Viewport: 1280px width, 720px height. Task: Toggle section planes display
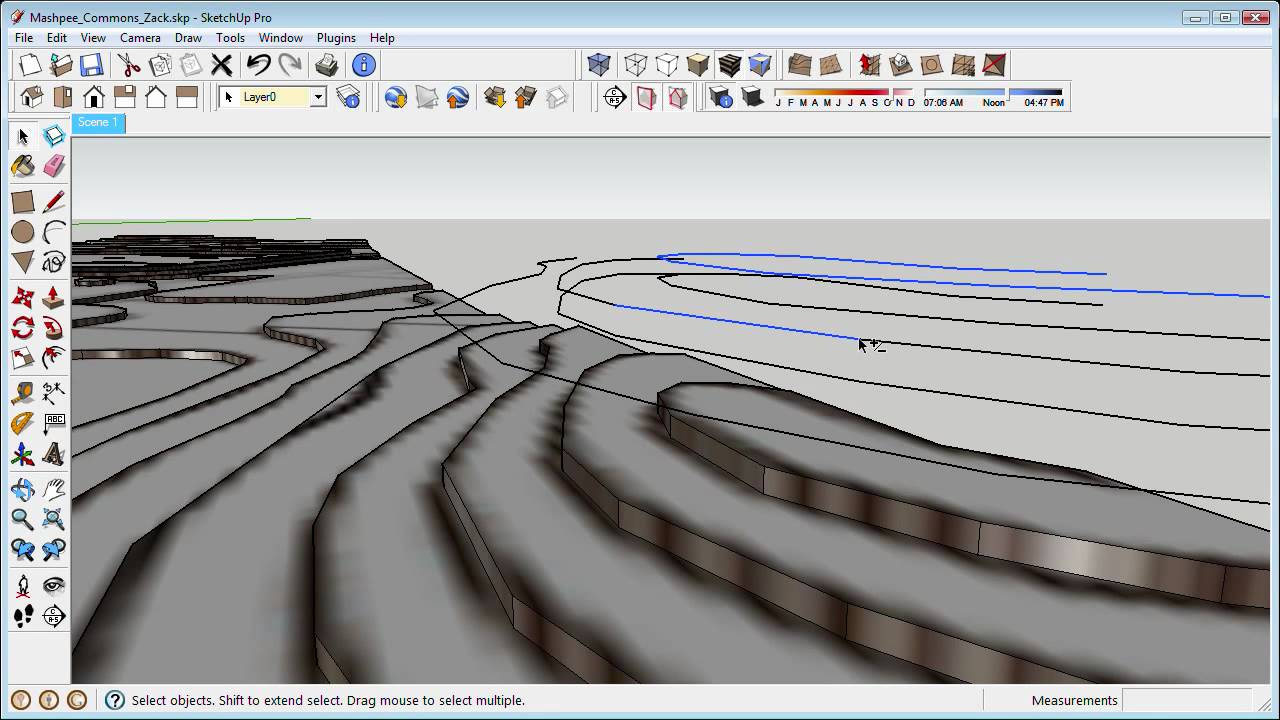tap(646, 97)
